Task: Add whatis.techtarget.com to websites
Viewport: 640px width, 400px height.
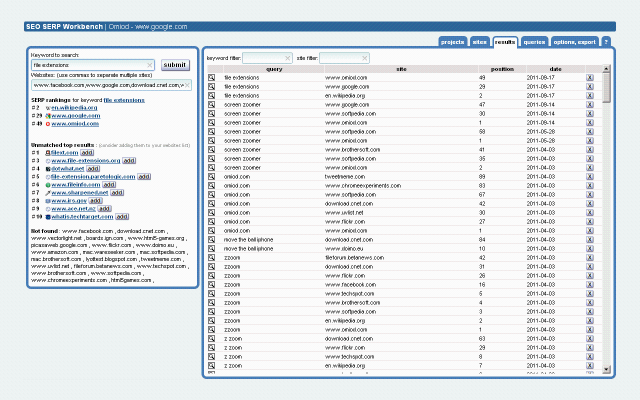Action: click(x=122, y=217)
